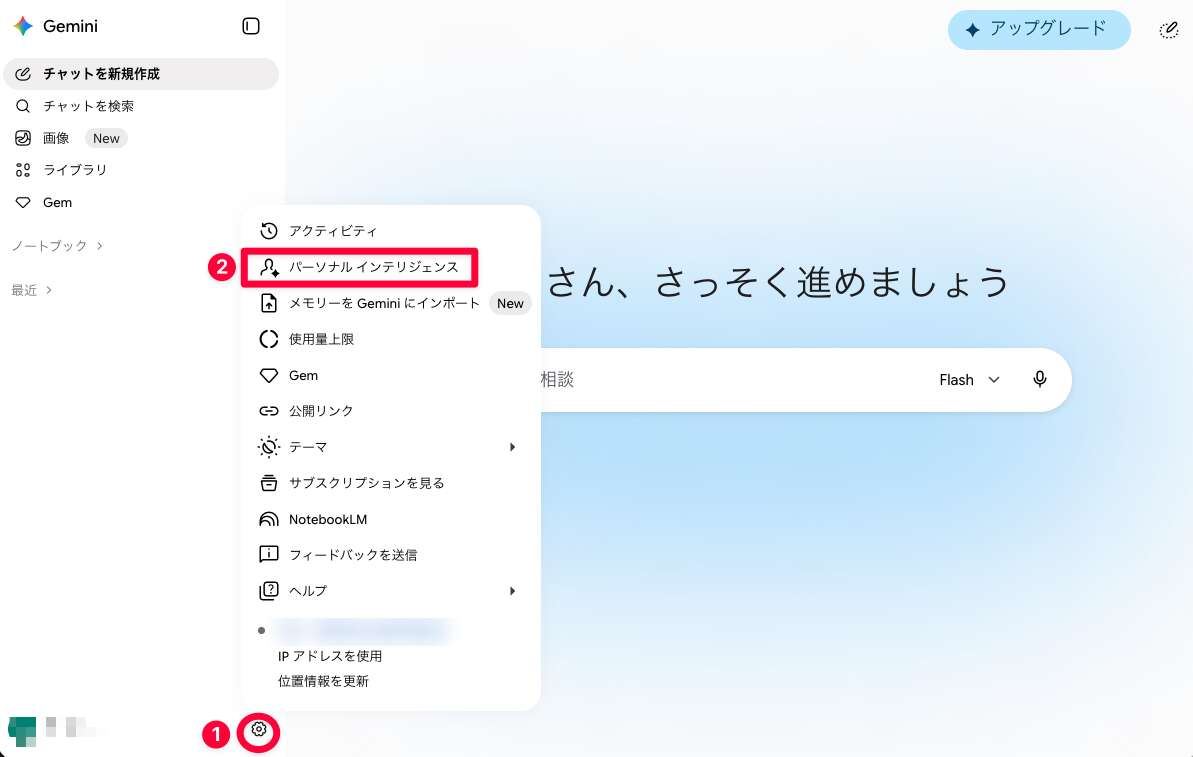Viewport: 1193px width, 757px height.
Task: Expand the テーマ submenu arrow
Action: point(512,447)
